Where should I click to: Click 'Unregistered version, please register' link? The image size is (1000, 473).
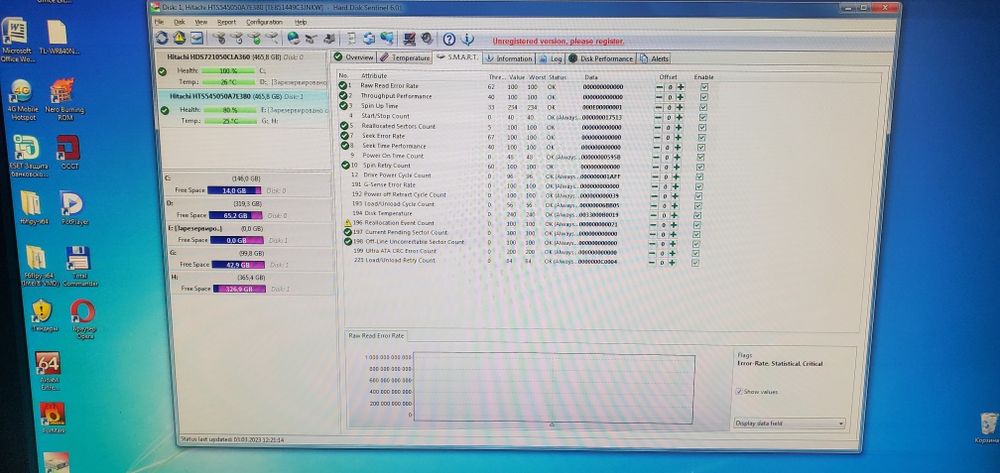point(558,41)
